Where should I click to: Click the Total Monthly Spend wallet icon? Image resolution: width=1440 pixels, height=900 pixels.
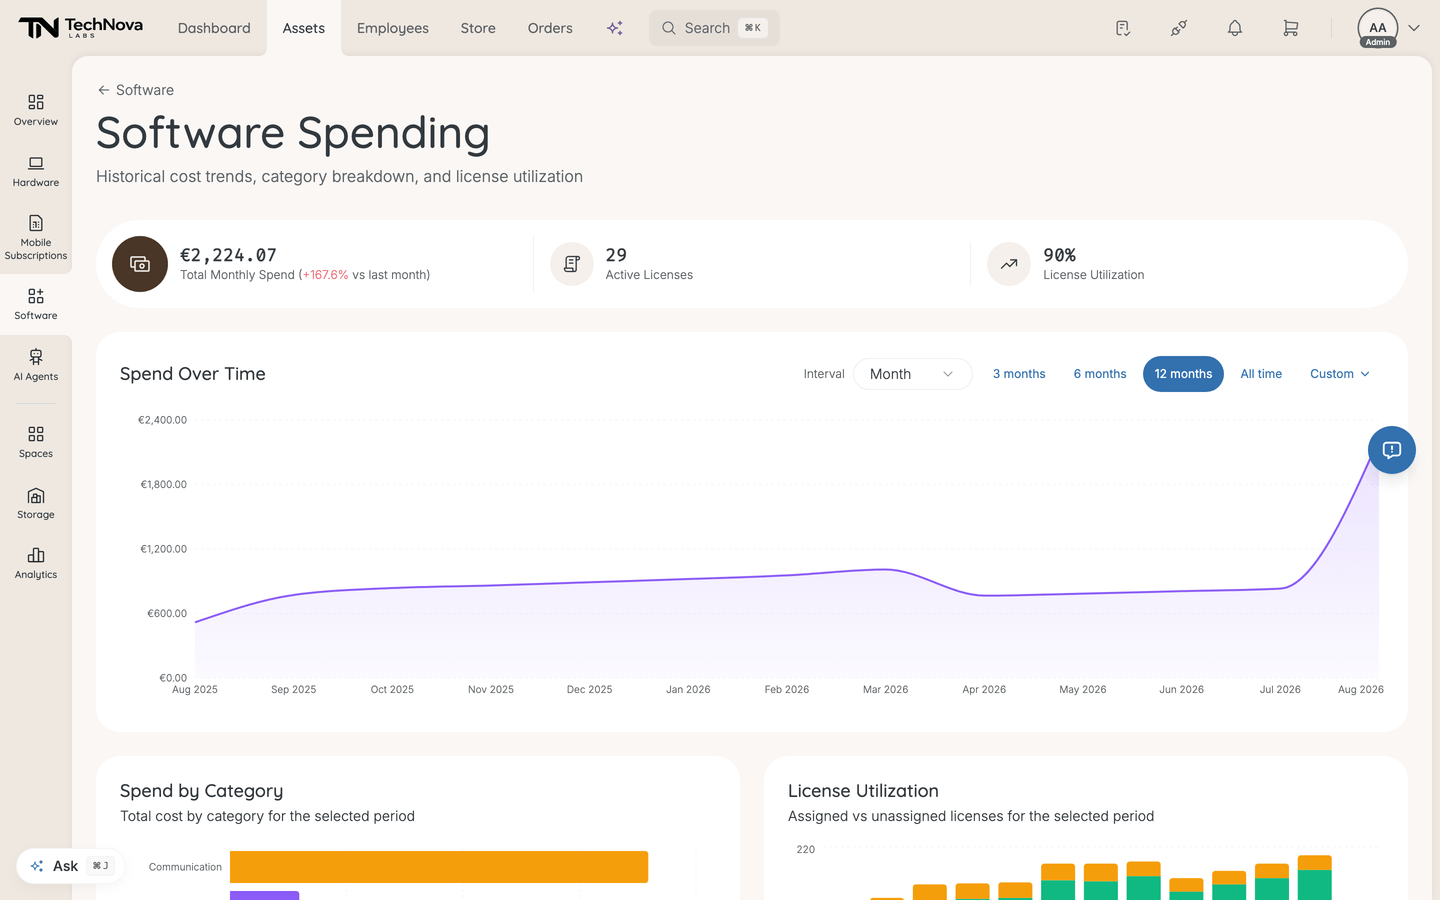point(140,264)
